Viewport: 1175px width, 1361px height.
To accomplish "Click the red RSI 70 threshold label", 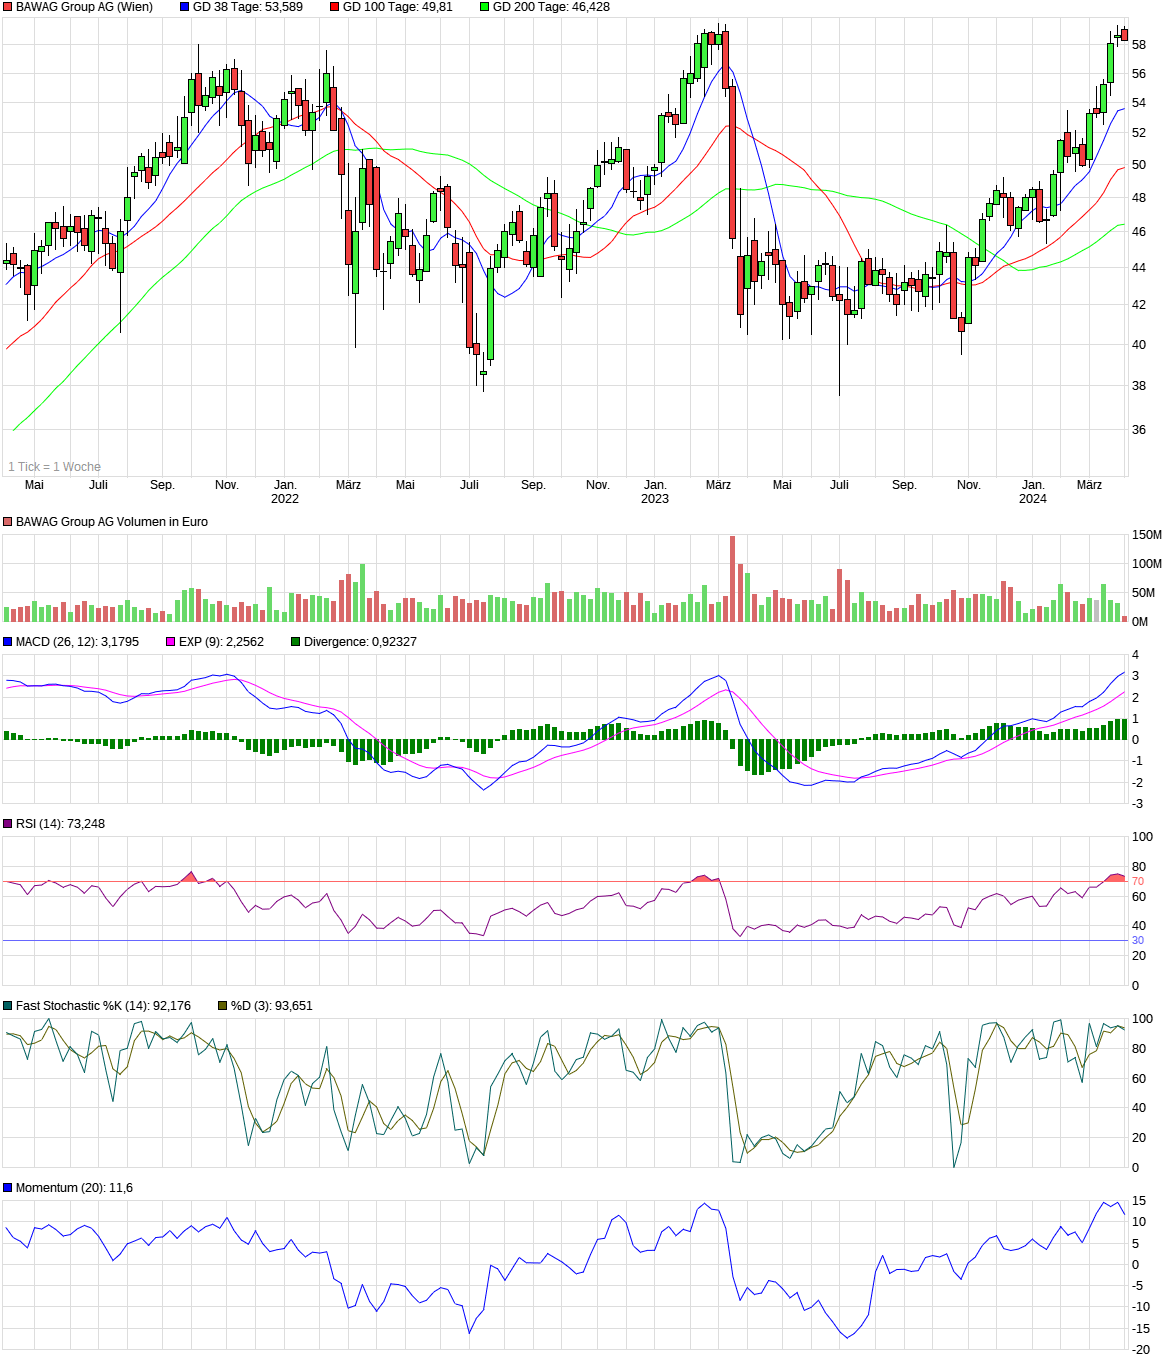I will 1138,882.
